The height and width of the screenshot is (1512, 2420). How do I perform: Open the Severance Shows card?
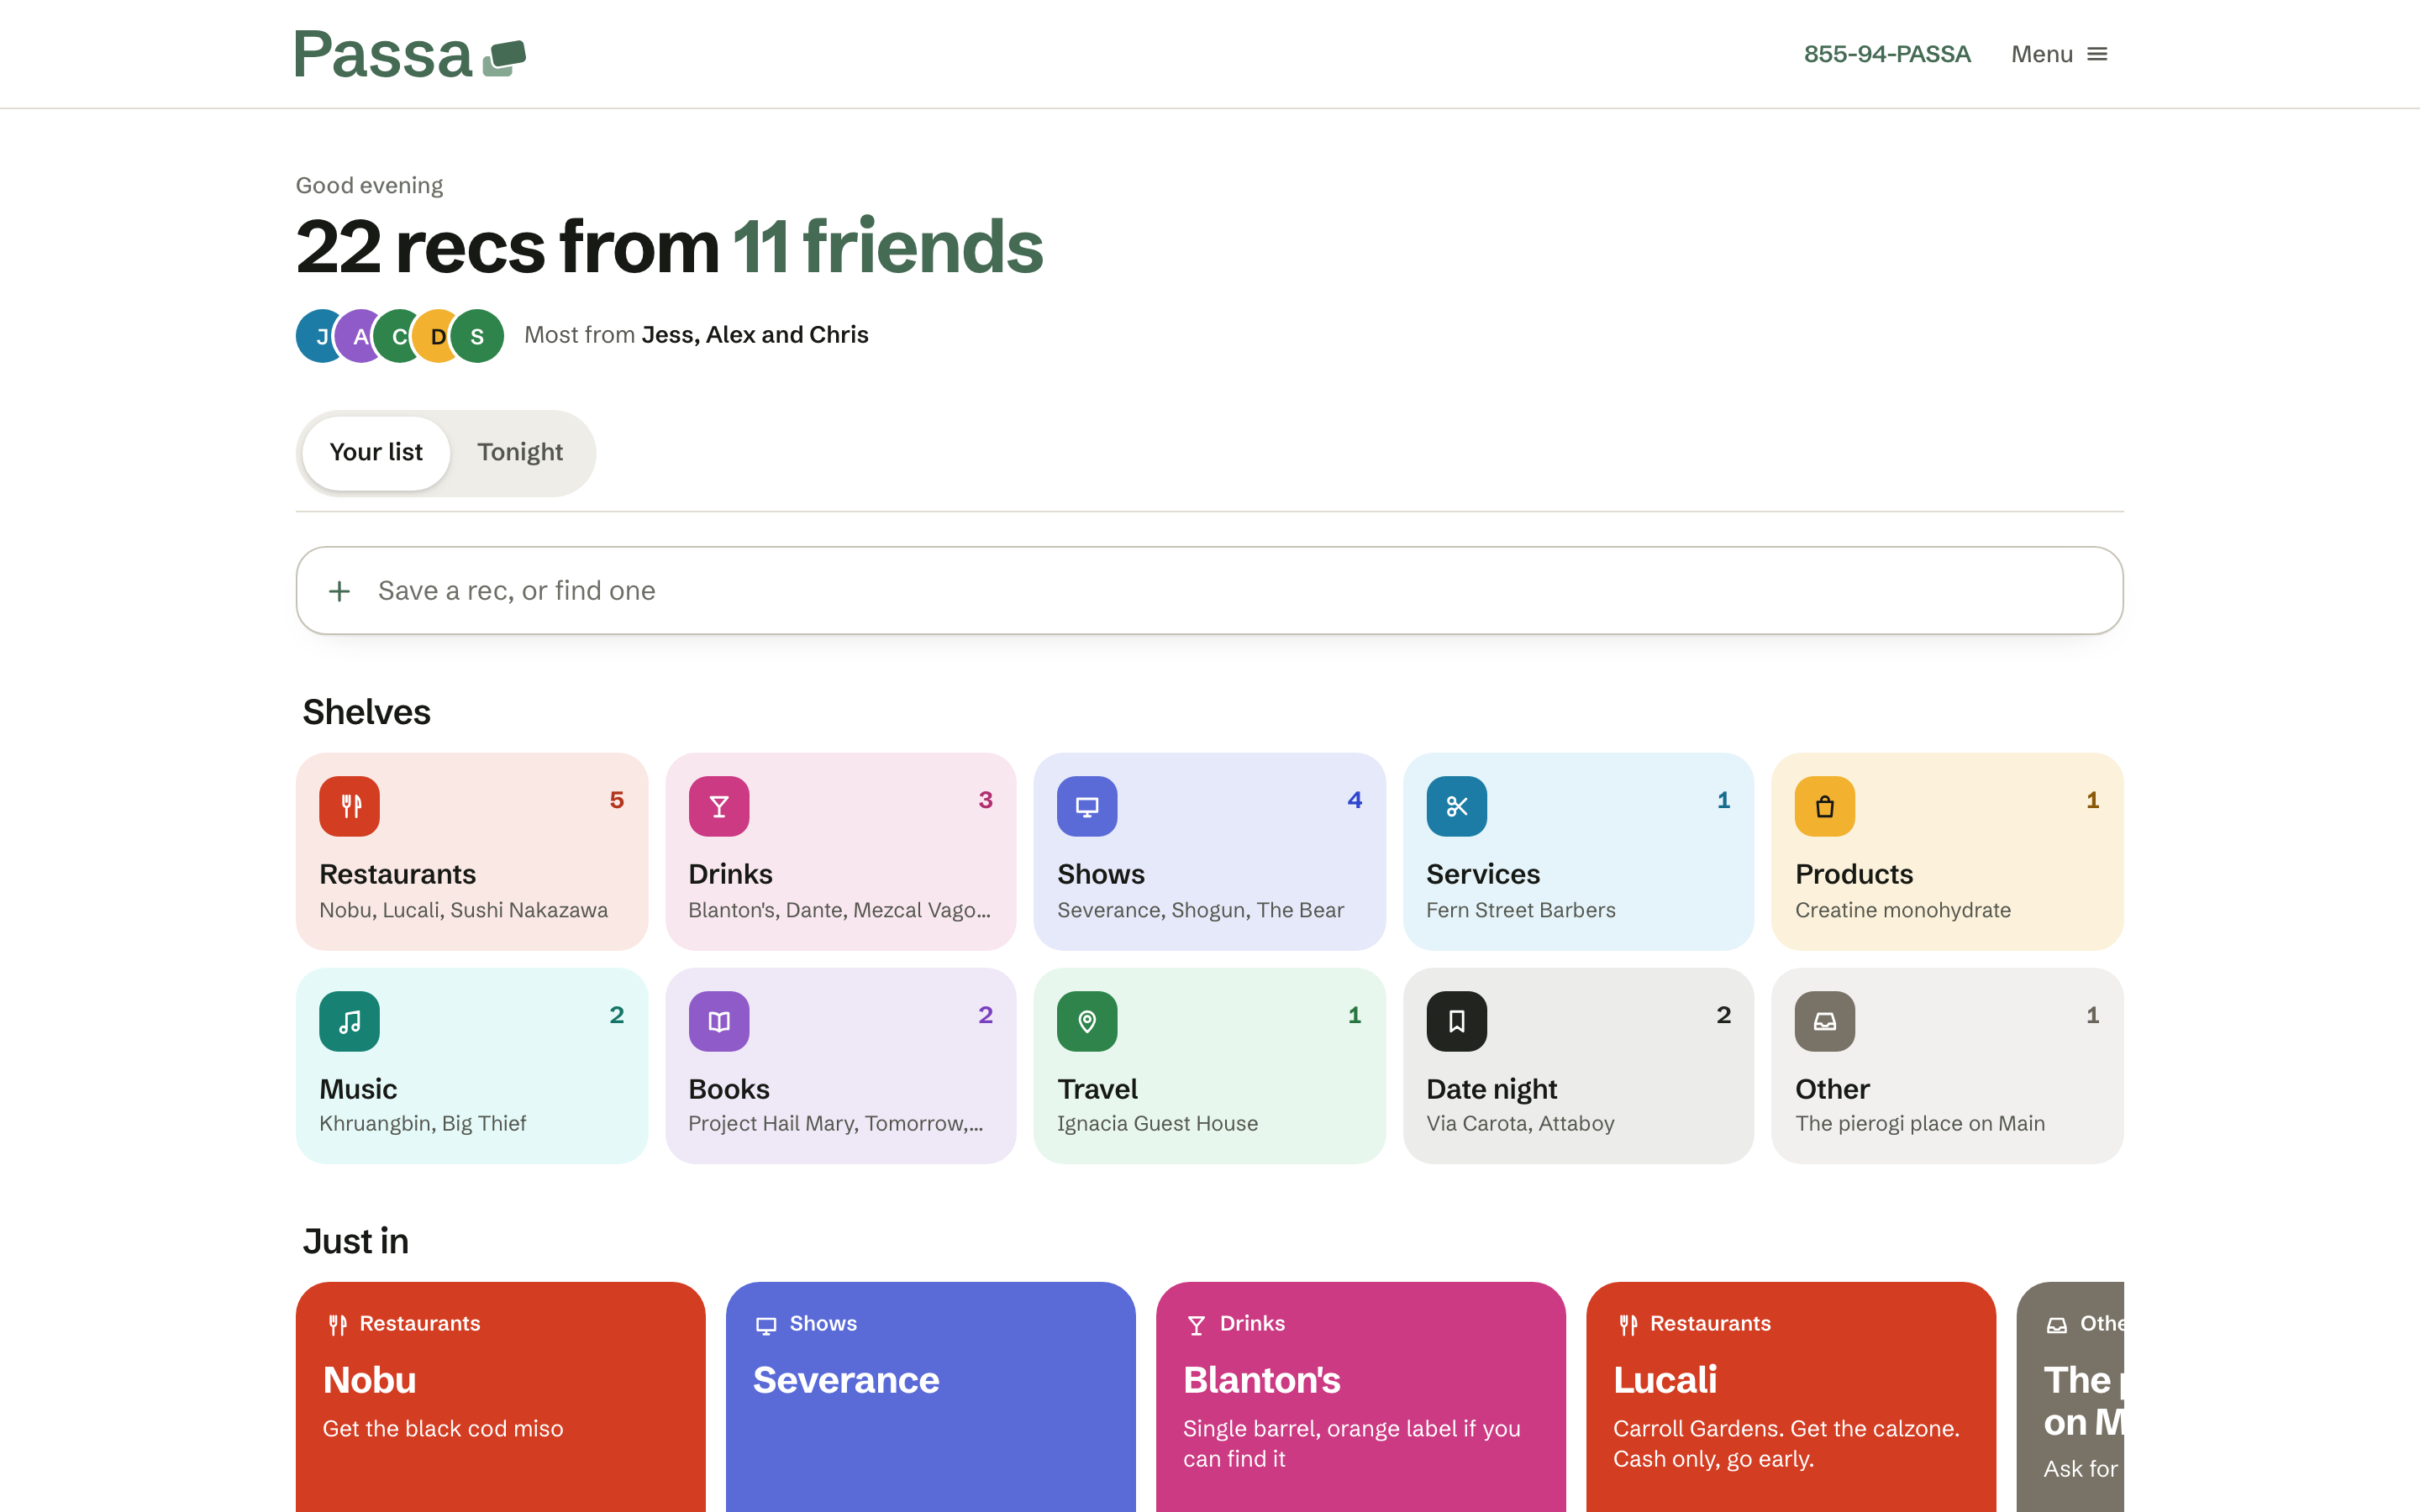[x=930, y=1397]
